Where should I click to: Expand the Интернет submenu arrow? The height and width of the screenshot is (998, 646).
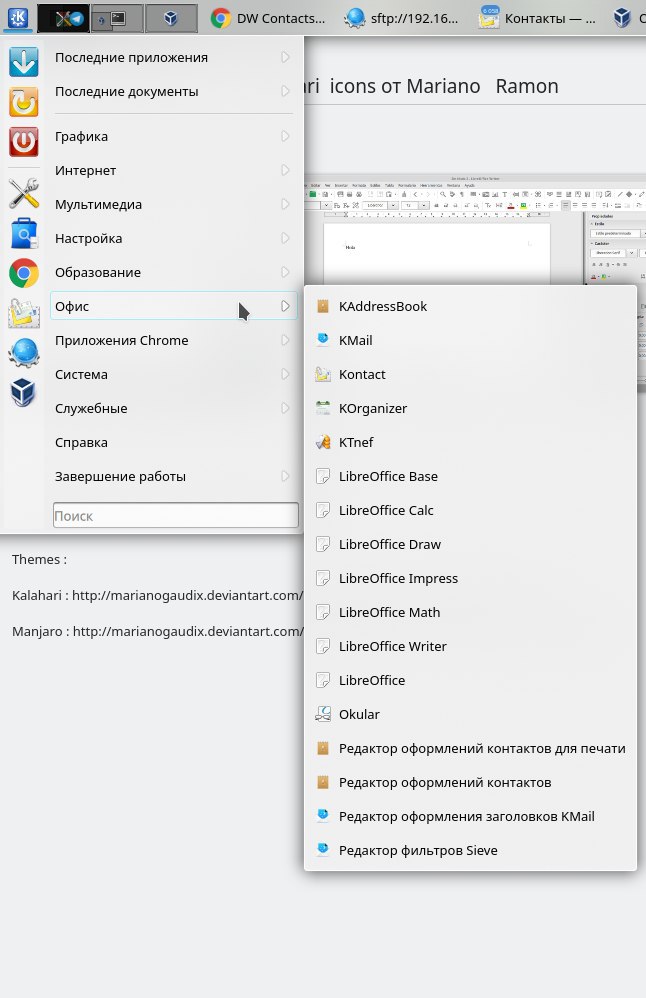pyautogui.click(x=285, y=170)
